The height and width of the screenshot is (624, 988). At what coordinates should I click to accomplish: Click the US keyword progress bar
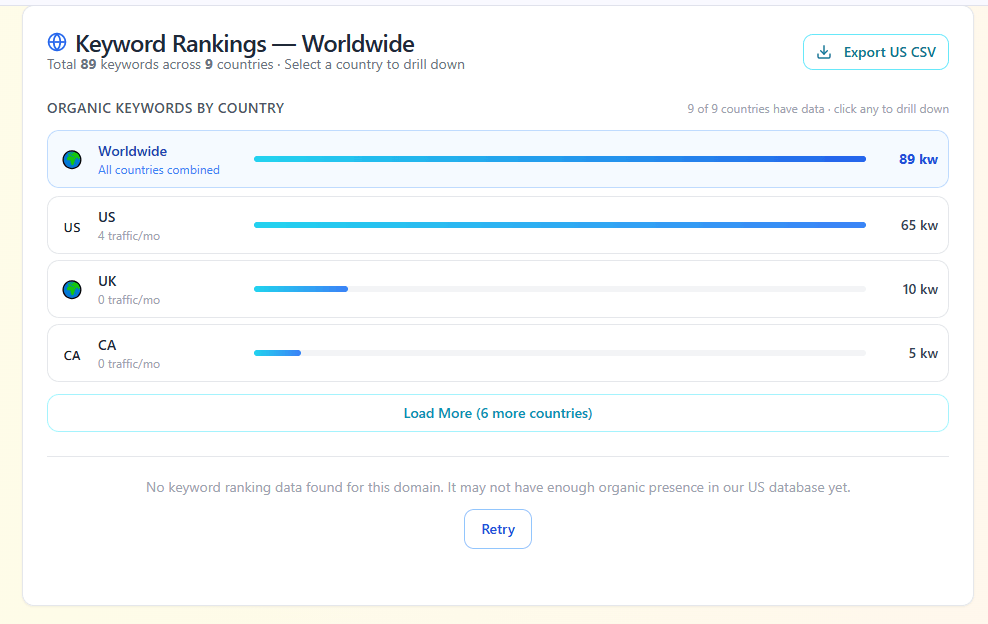point(560,224)
